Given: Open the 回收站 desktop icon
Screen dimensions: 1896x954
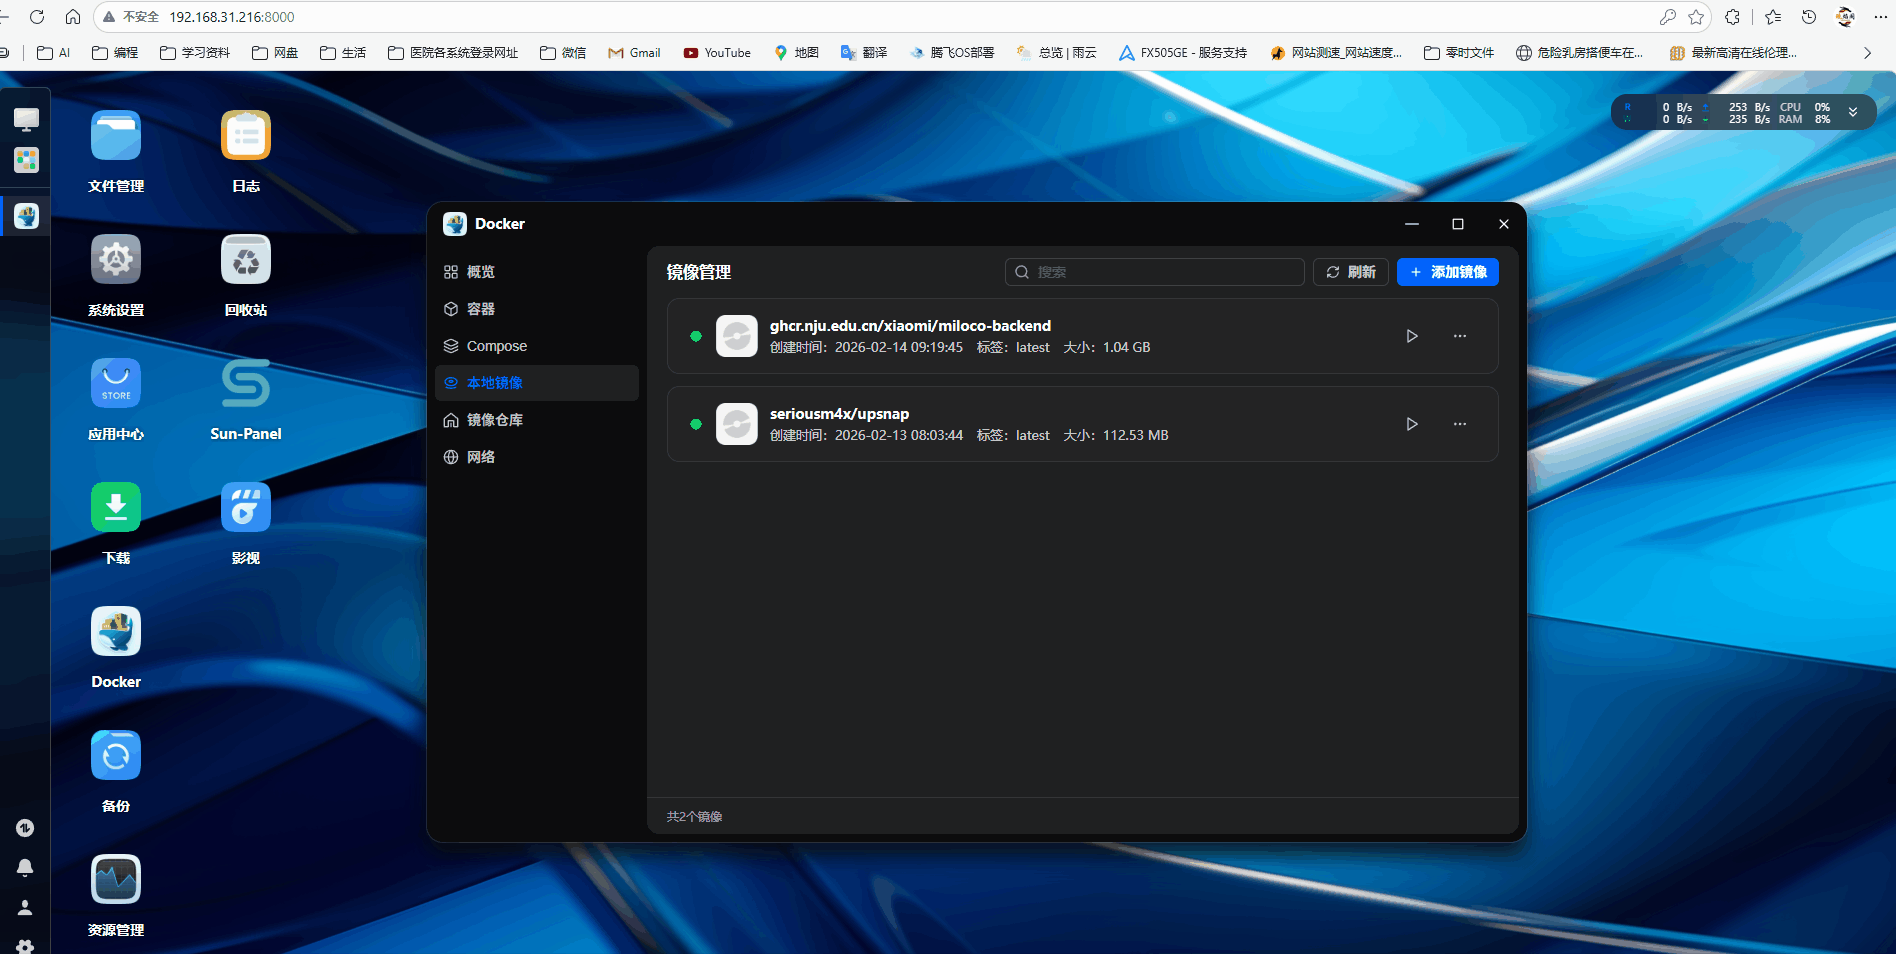Looking at the screenshot, I should [x=246, y=260].
